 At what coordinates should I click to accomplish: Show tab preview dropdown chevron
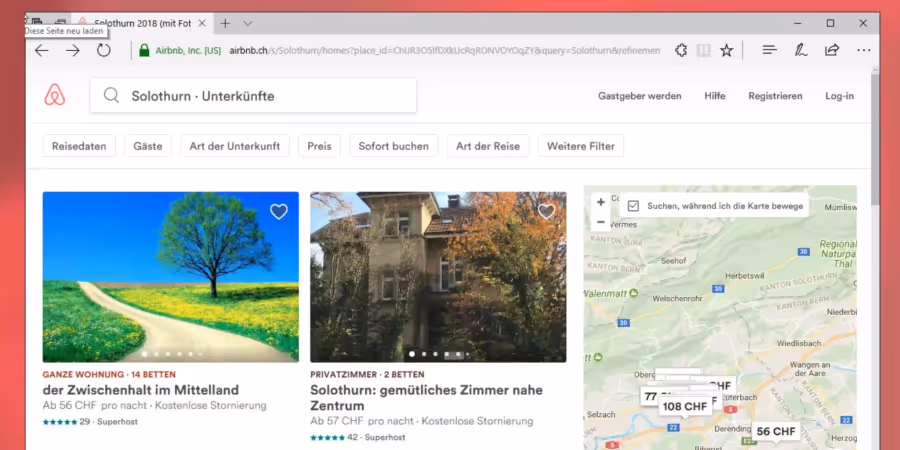[247, 24]
